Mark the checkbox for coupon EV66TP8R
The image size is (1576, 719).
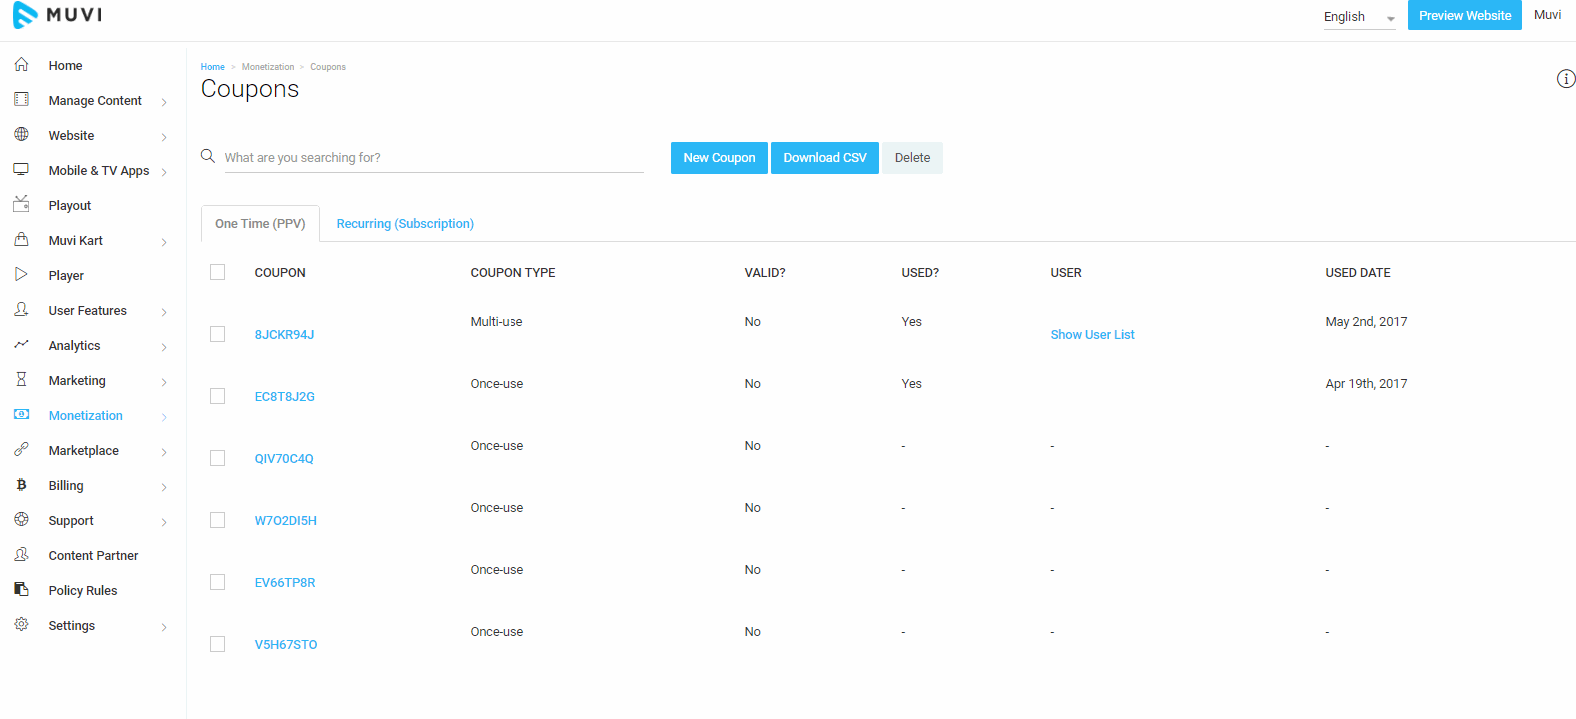217,582
